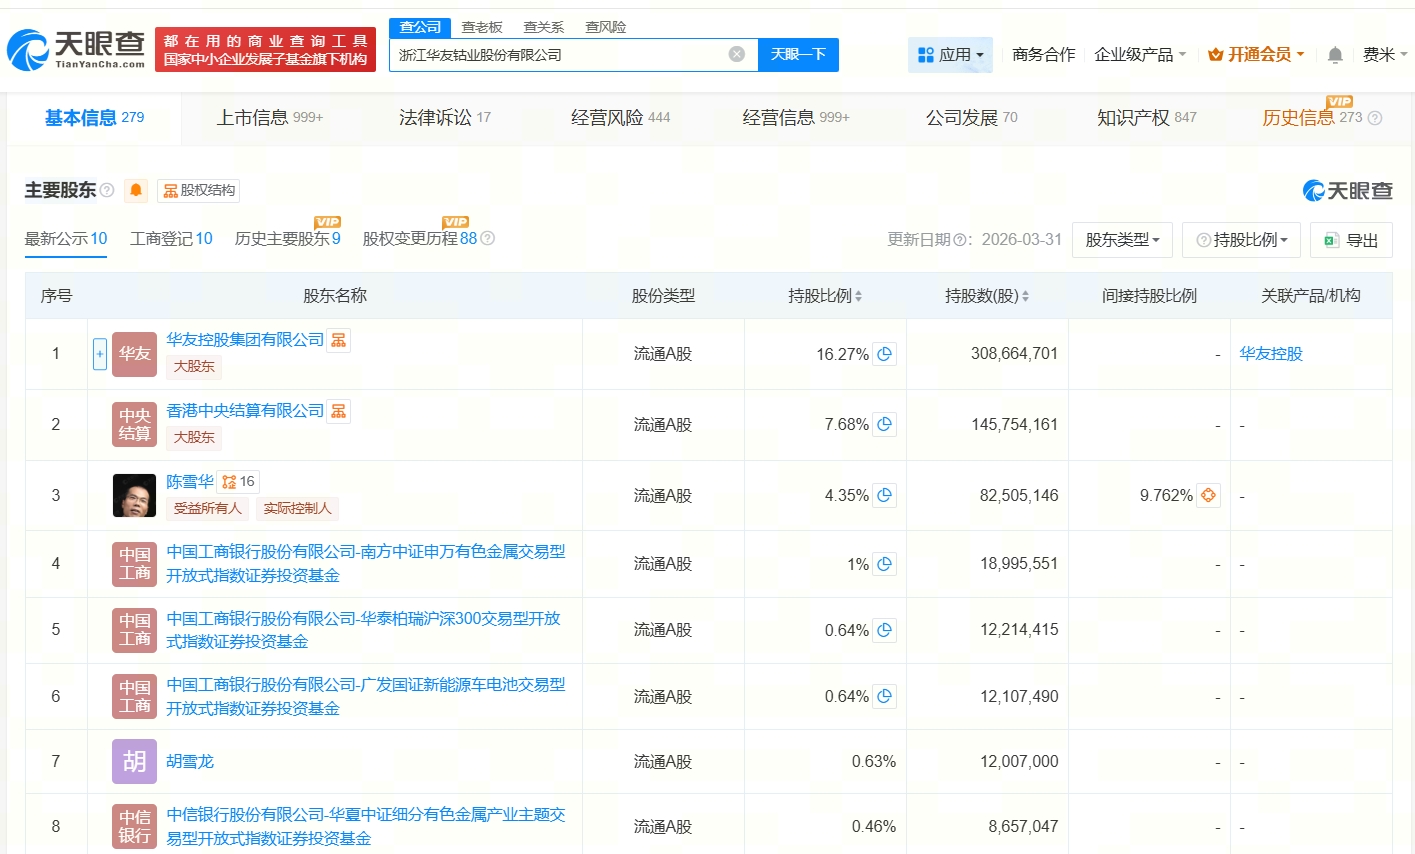Click the orange alert bell beside 主要股东
Viewport: 1415px width, 854px height.
[136, 190]
